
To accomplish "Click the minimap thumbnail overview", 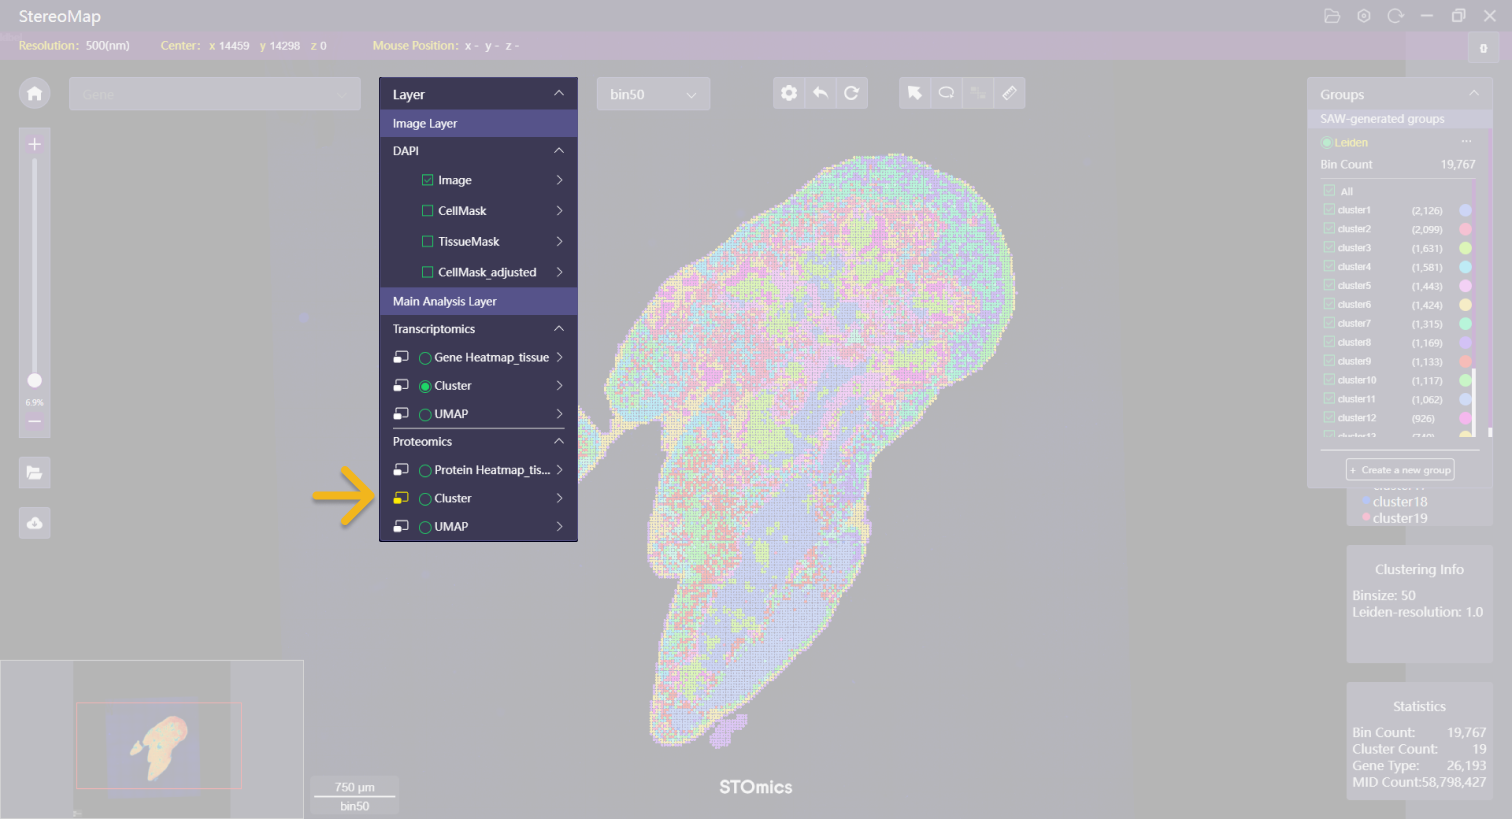I will coord(152,740).
